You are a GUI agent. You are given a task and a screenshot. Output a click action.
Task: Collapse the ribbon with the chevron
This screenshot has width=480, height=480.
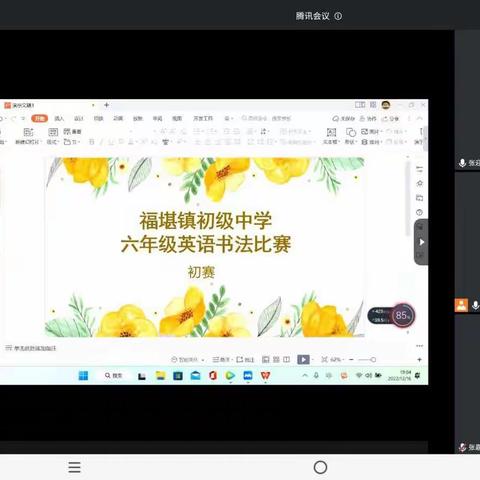[x=419, y=119]
